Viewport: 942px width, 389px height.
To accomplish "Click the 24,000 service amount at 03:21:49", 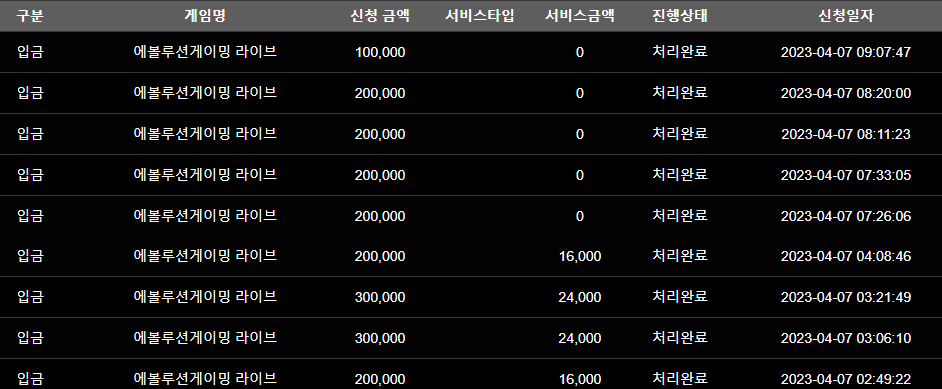I will (x=580, y=298).
